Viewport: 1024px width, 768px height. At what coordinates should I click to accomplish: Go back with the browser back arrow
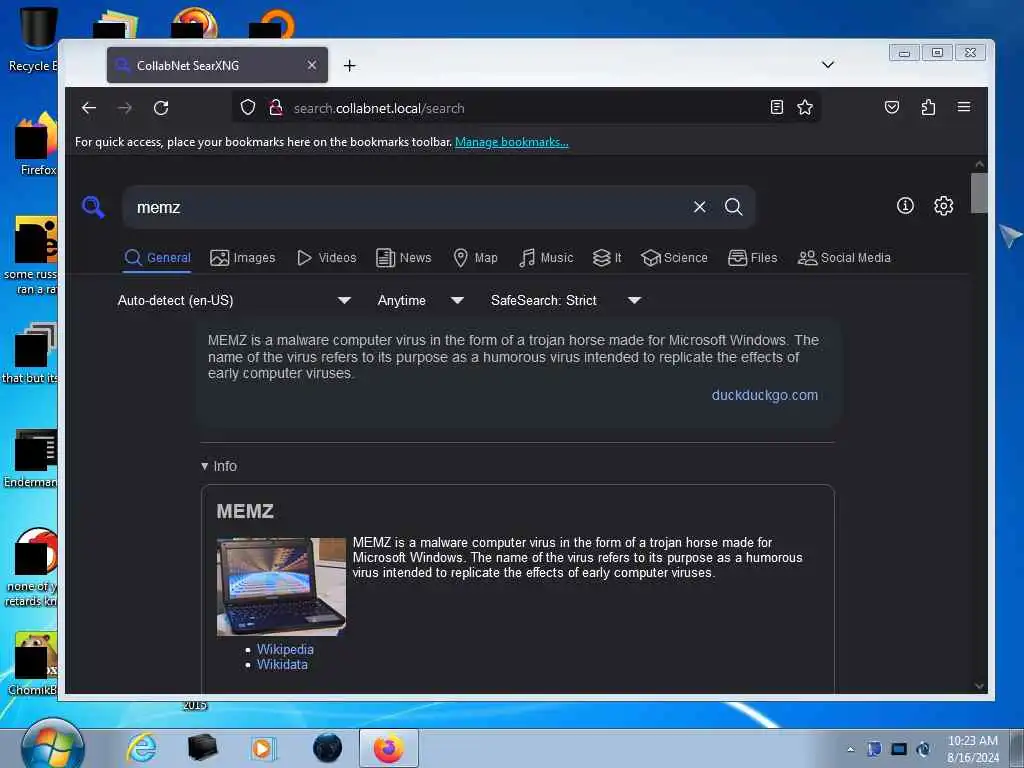pos(89,108)
